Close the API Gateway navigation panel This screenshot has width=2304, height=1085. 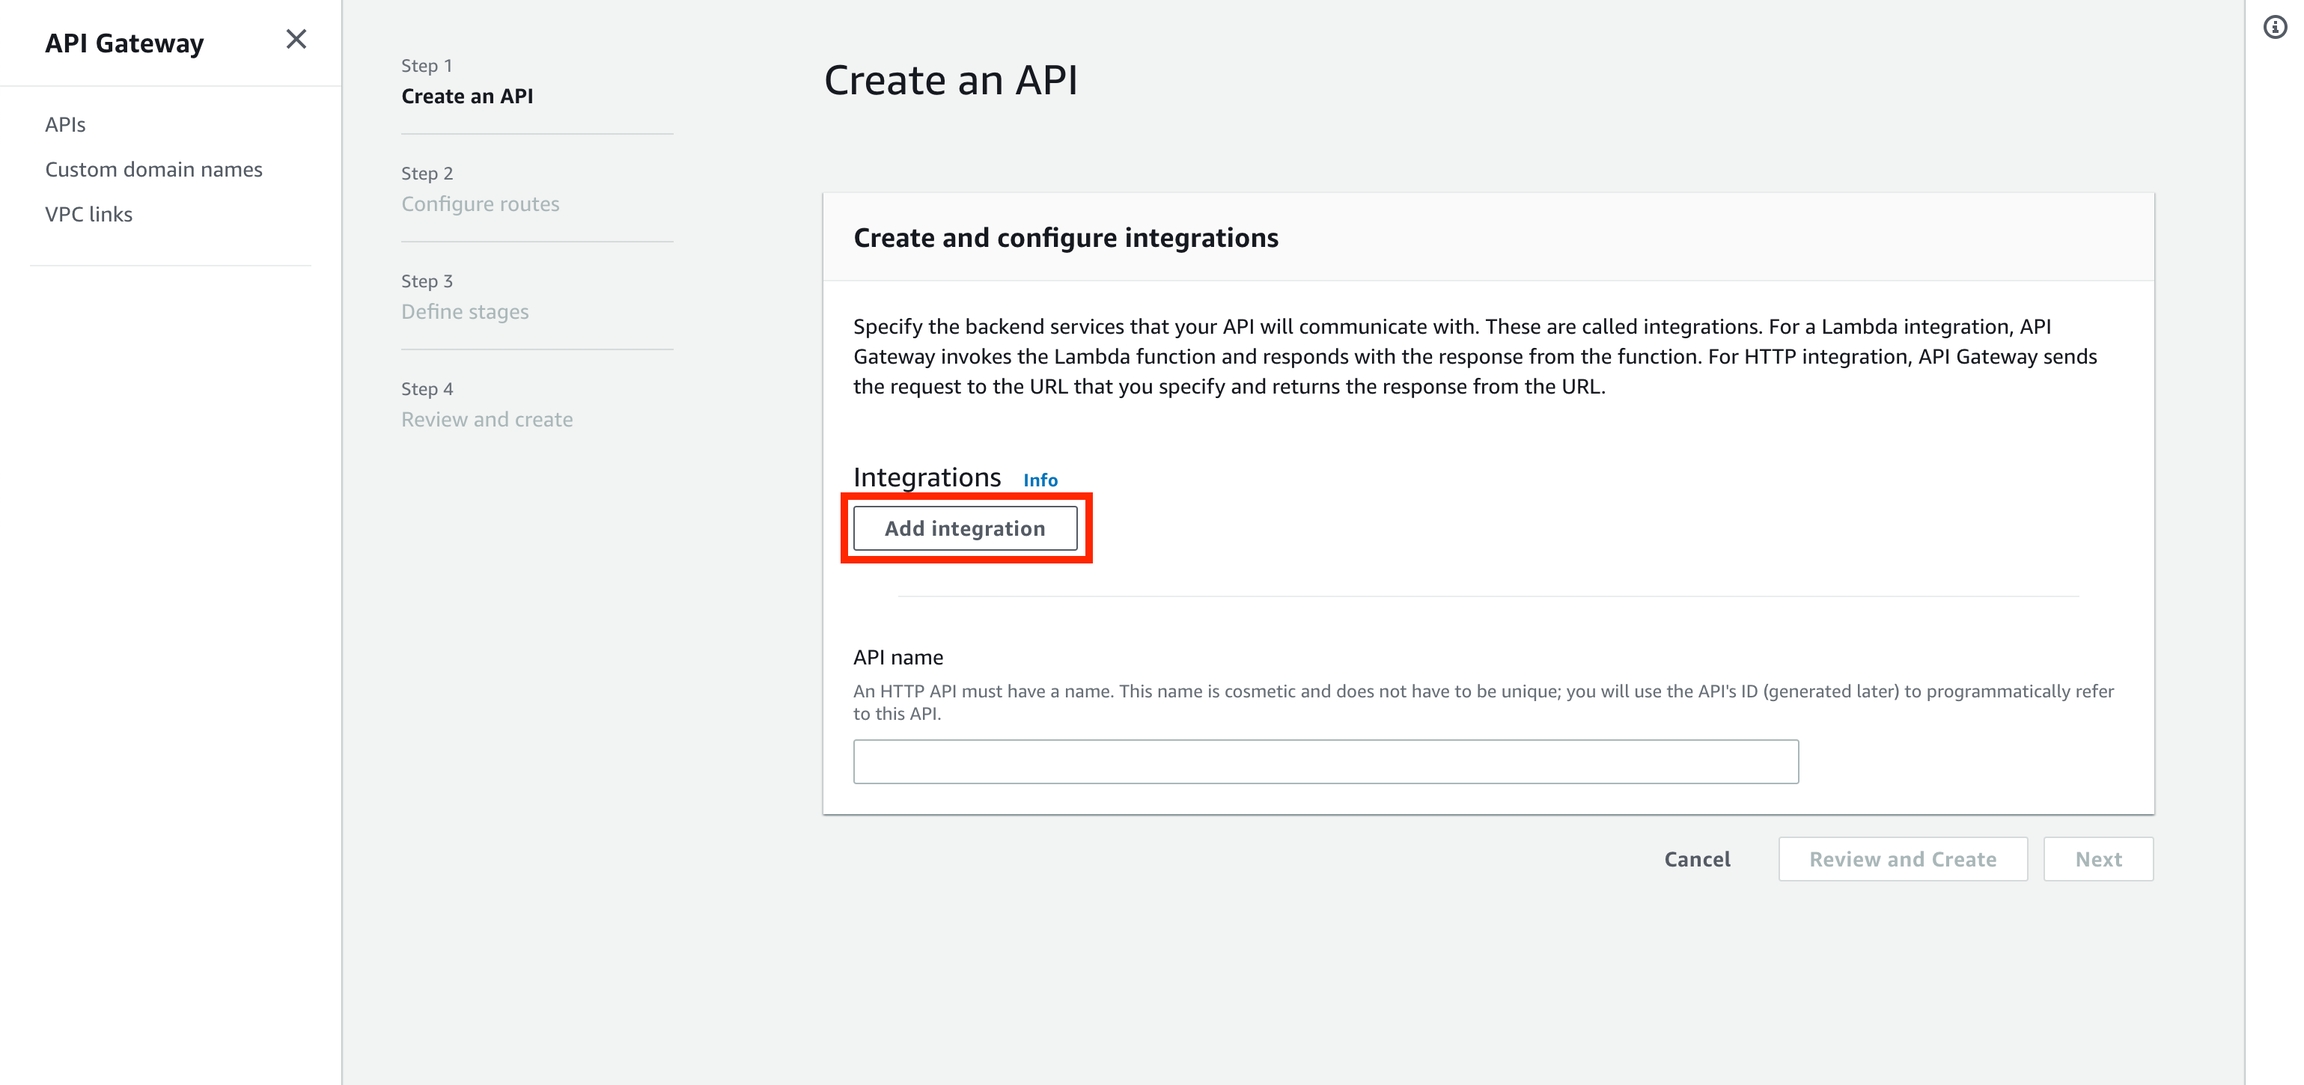click(x=295, y=39)
